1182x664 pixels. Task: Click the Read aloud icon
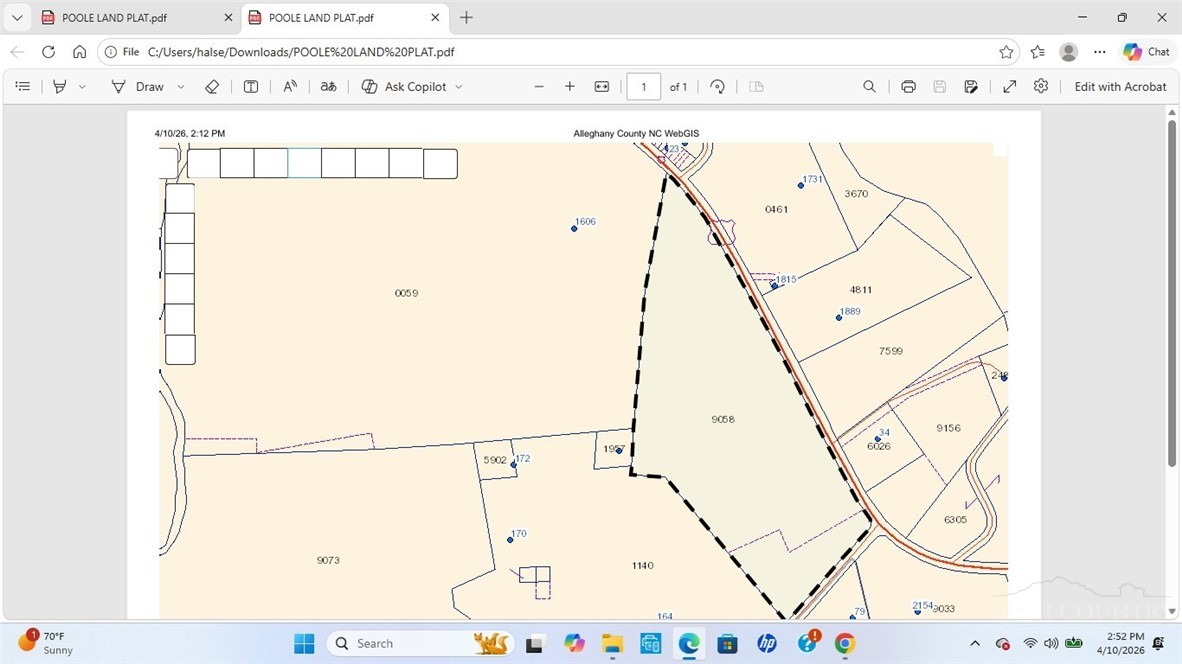click(290, 87)
